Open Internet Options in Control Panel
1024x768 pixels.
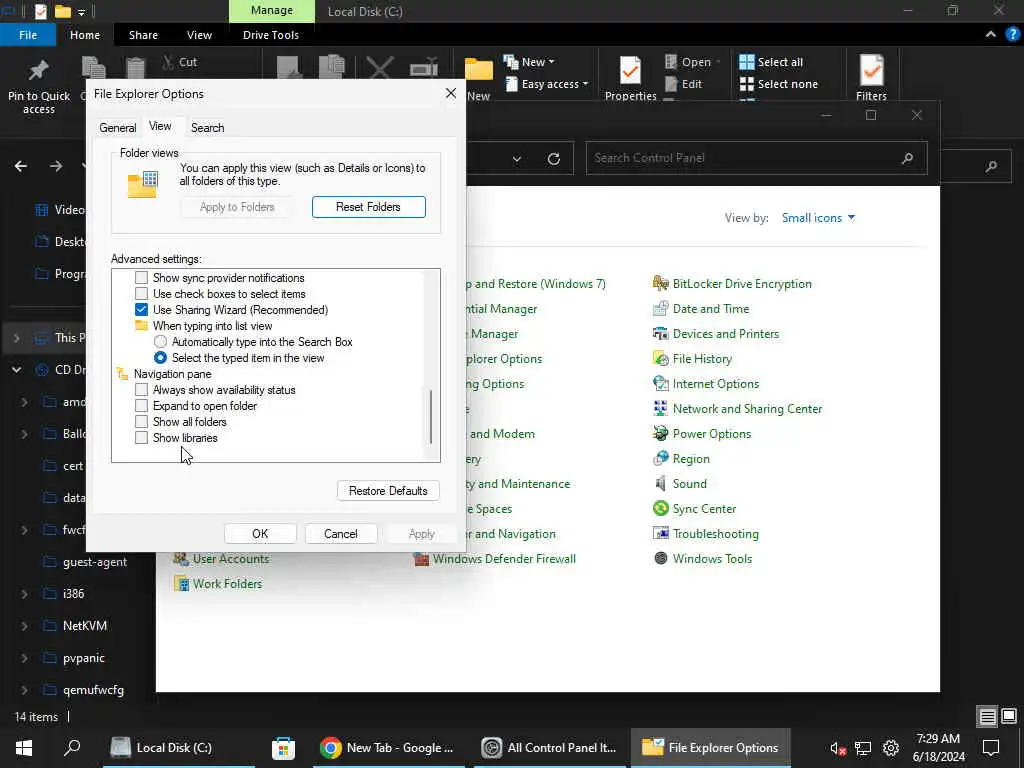[706, 383]
